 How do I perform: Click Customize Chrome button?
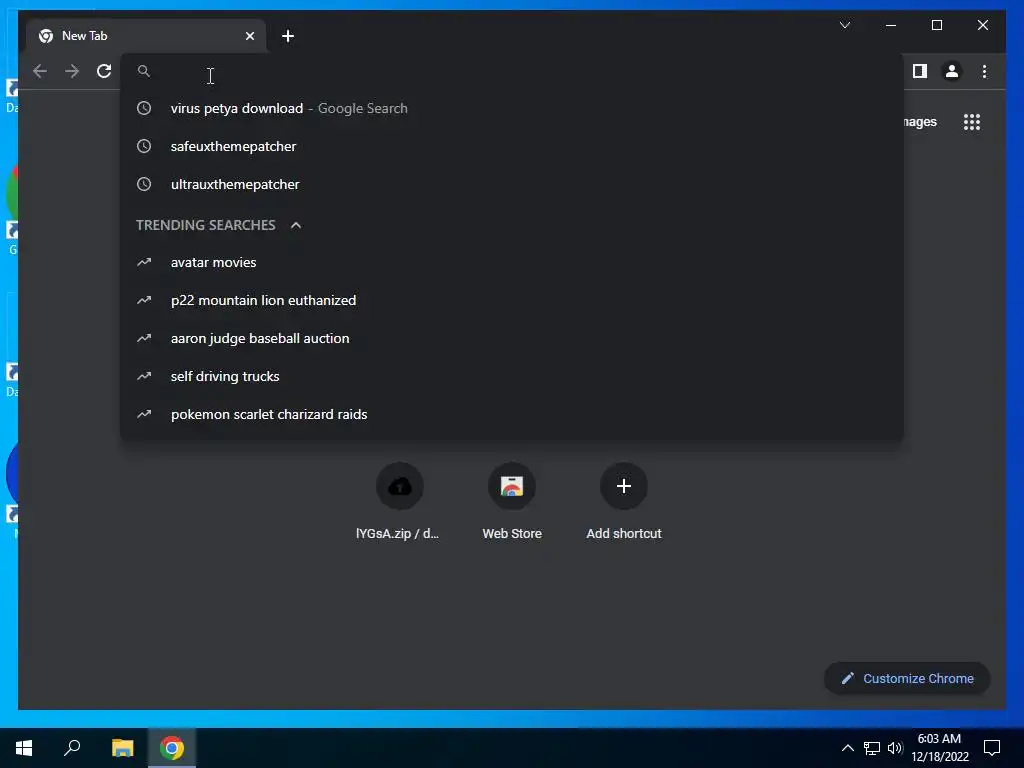click(x=907, y=679)
